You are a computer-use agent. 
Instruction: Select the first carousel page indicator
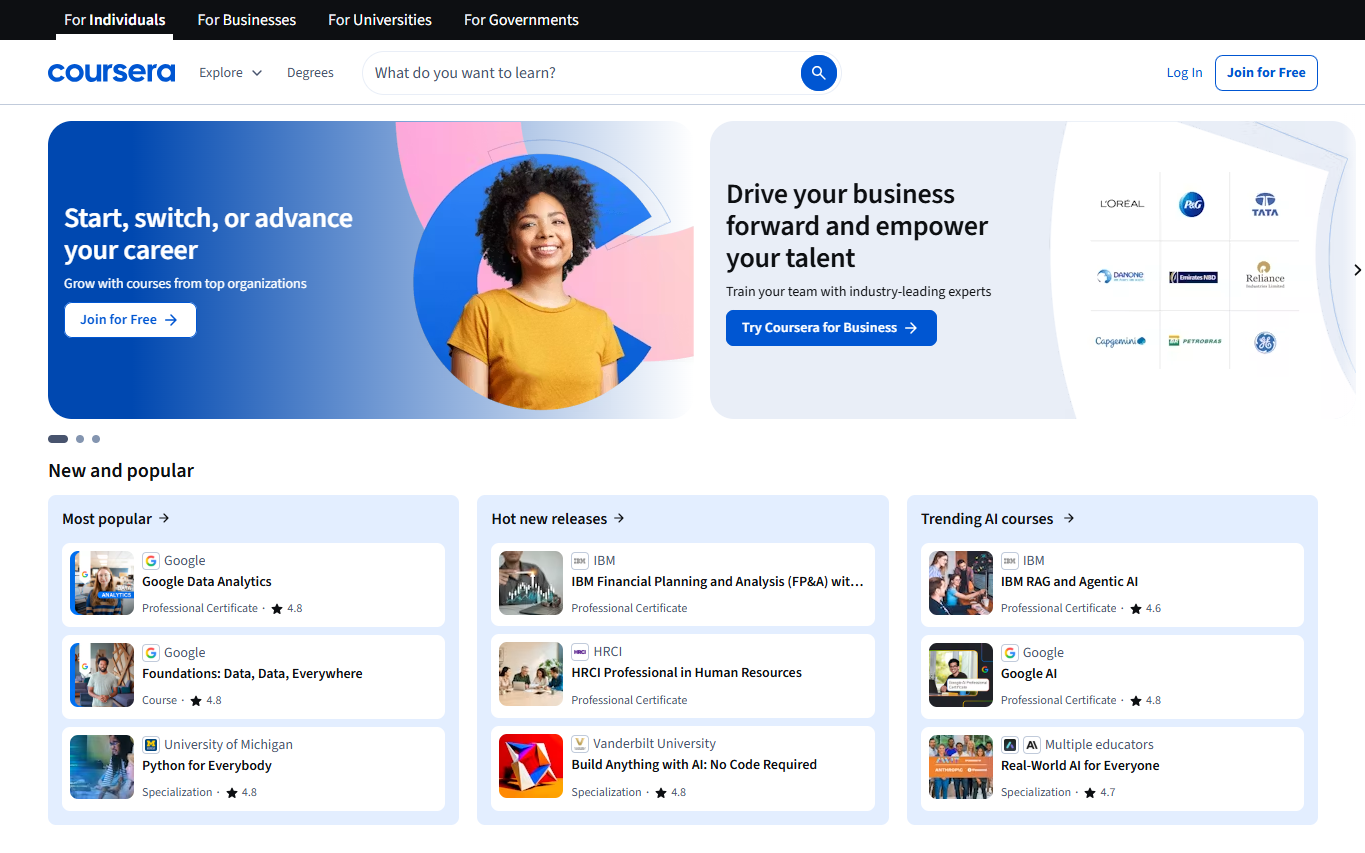point(58,439)
